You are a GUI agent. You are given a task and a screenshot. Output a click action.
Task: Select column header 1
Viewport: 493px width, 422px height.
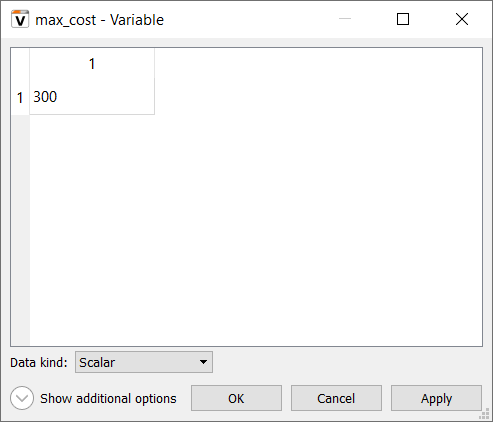coord(92,63)
